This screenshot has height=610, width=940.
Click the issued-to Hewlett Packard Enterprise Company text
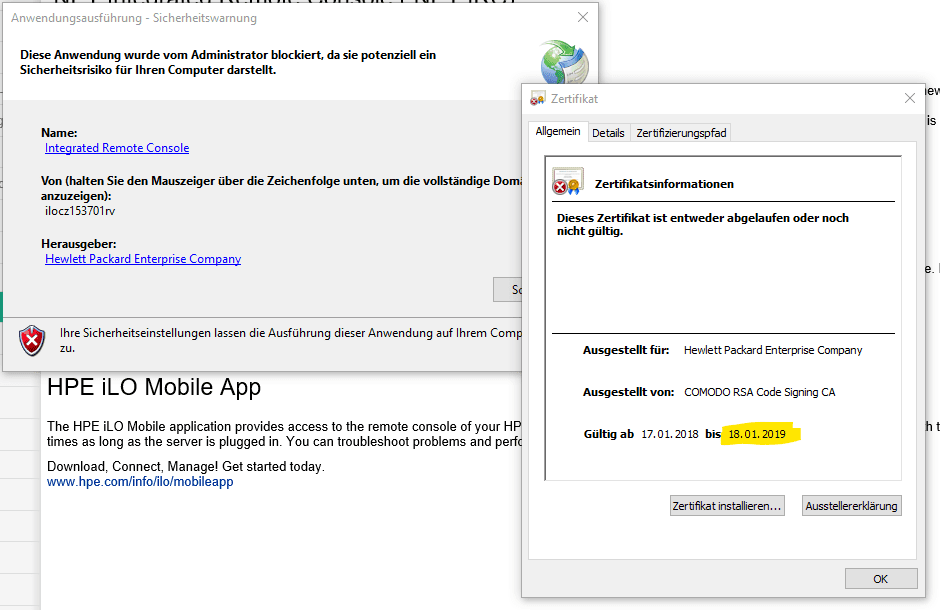[773, 351]
